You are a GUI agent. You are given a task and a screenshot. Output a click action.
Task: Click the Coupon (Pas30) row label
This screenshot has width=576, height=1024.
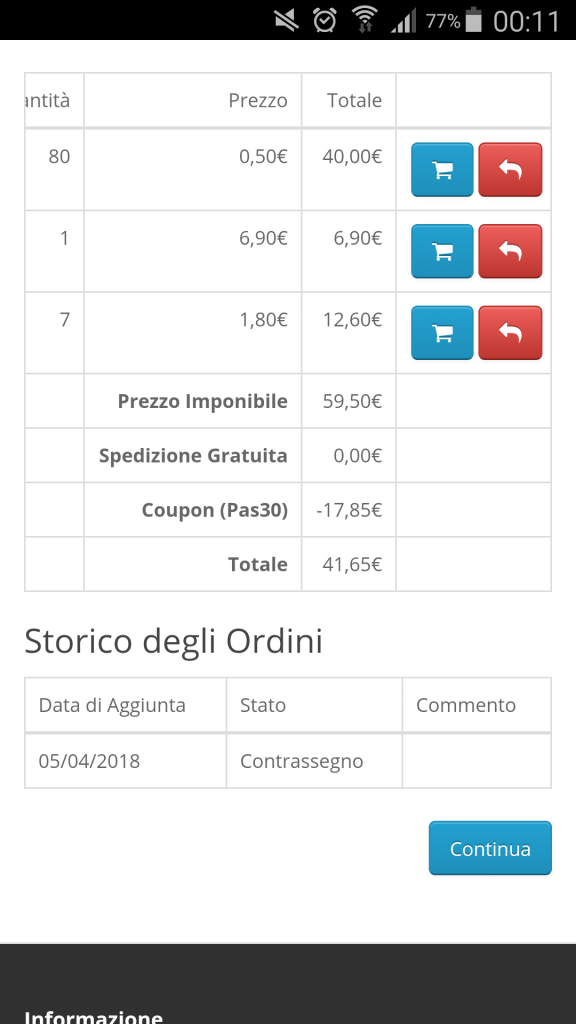point(215,510)
